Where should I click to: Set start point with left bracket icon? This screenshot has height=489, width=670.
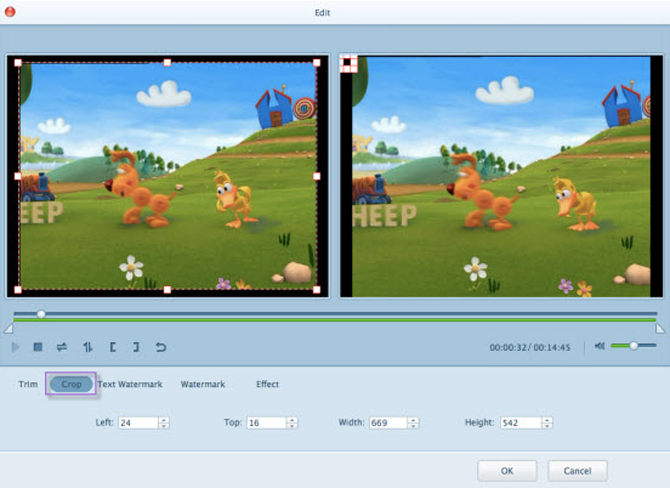point(112,347)
